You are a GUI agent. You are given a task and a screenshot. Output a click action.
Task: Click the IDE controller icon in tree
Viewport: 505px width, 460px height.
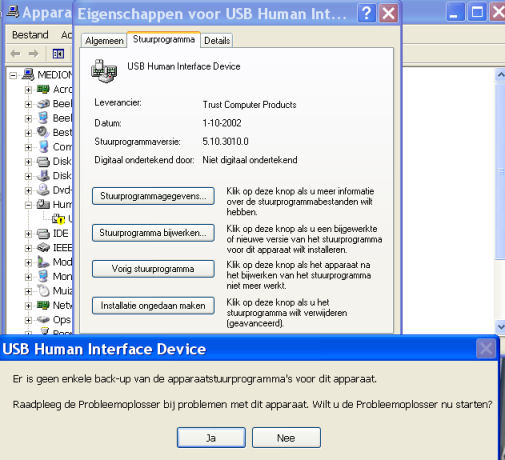(43, 234)
